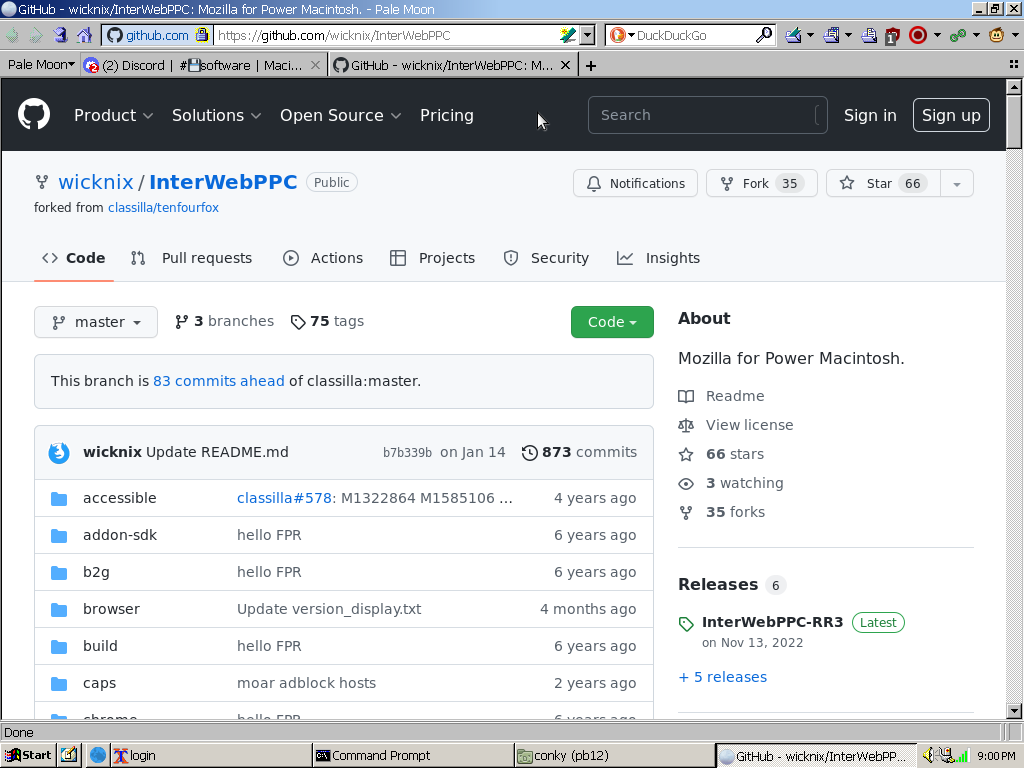Toggle Notifications for this repository

635,184
